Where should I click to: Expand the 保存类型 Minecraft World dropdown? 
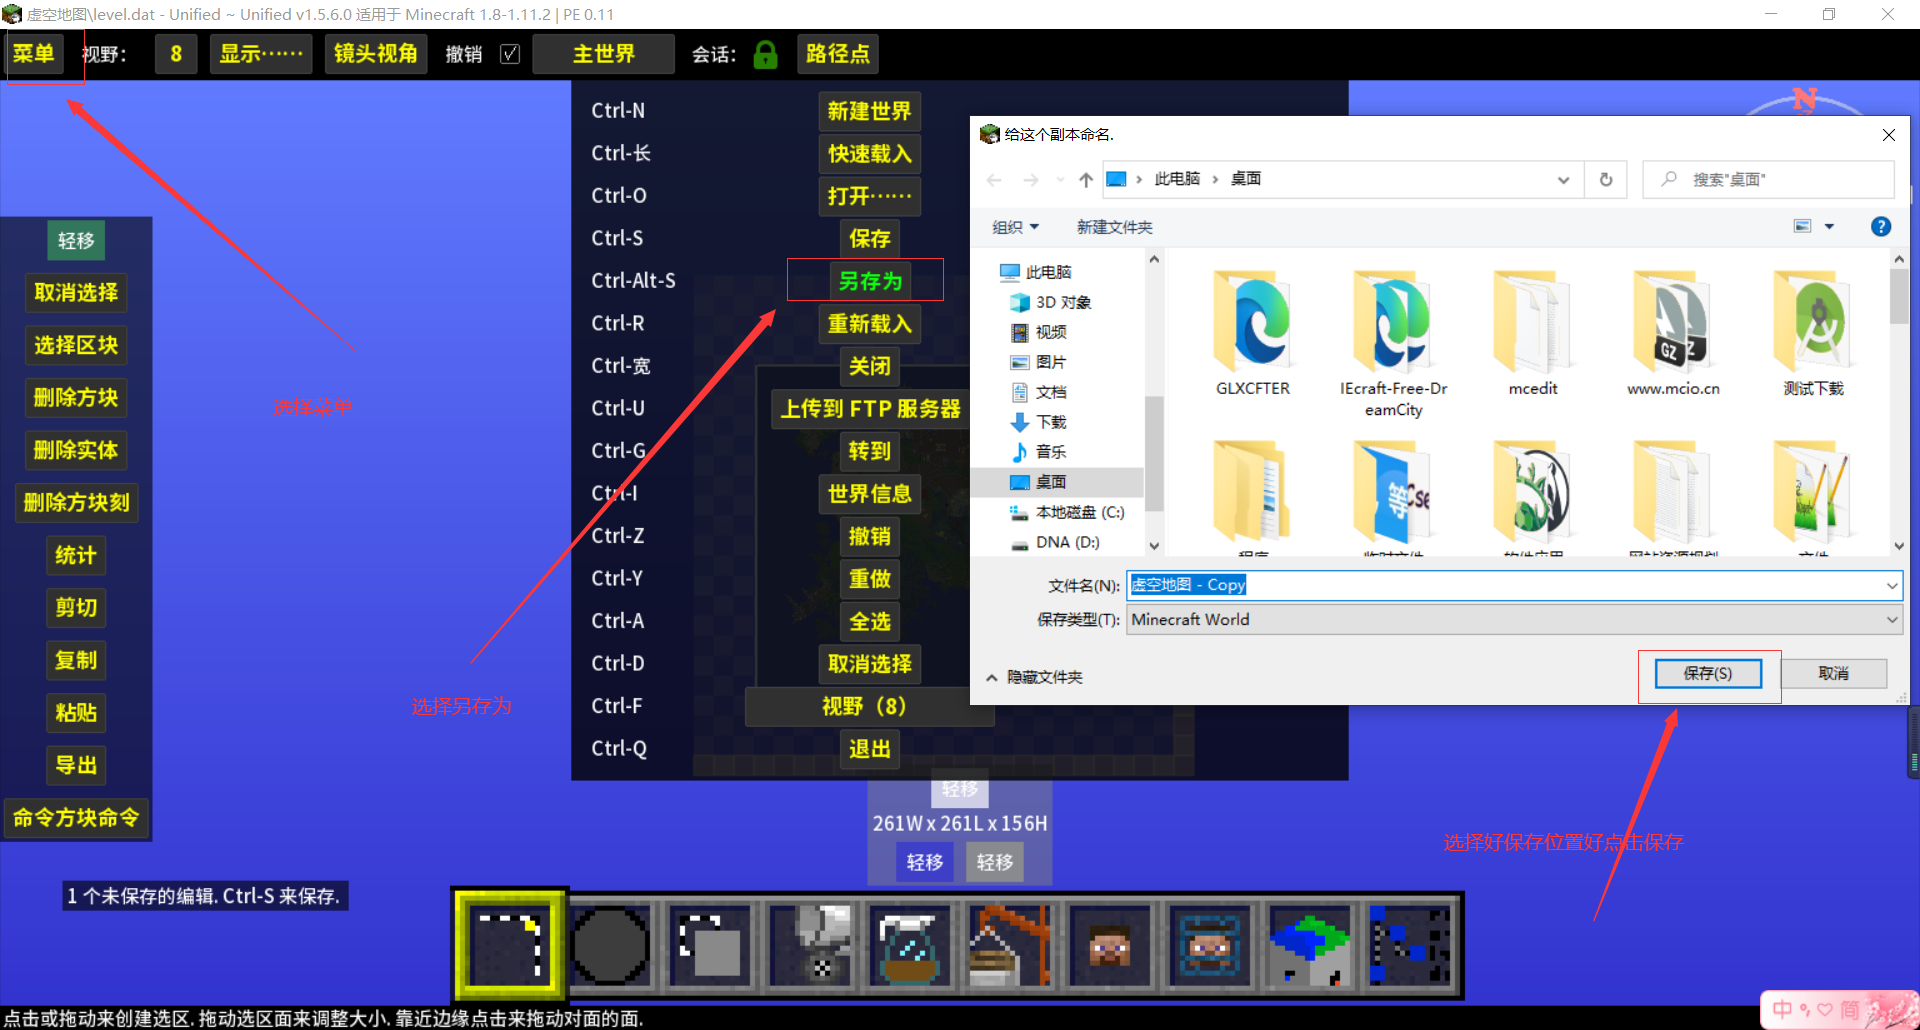[1891, 620]
